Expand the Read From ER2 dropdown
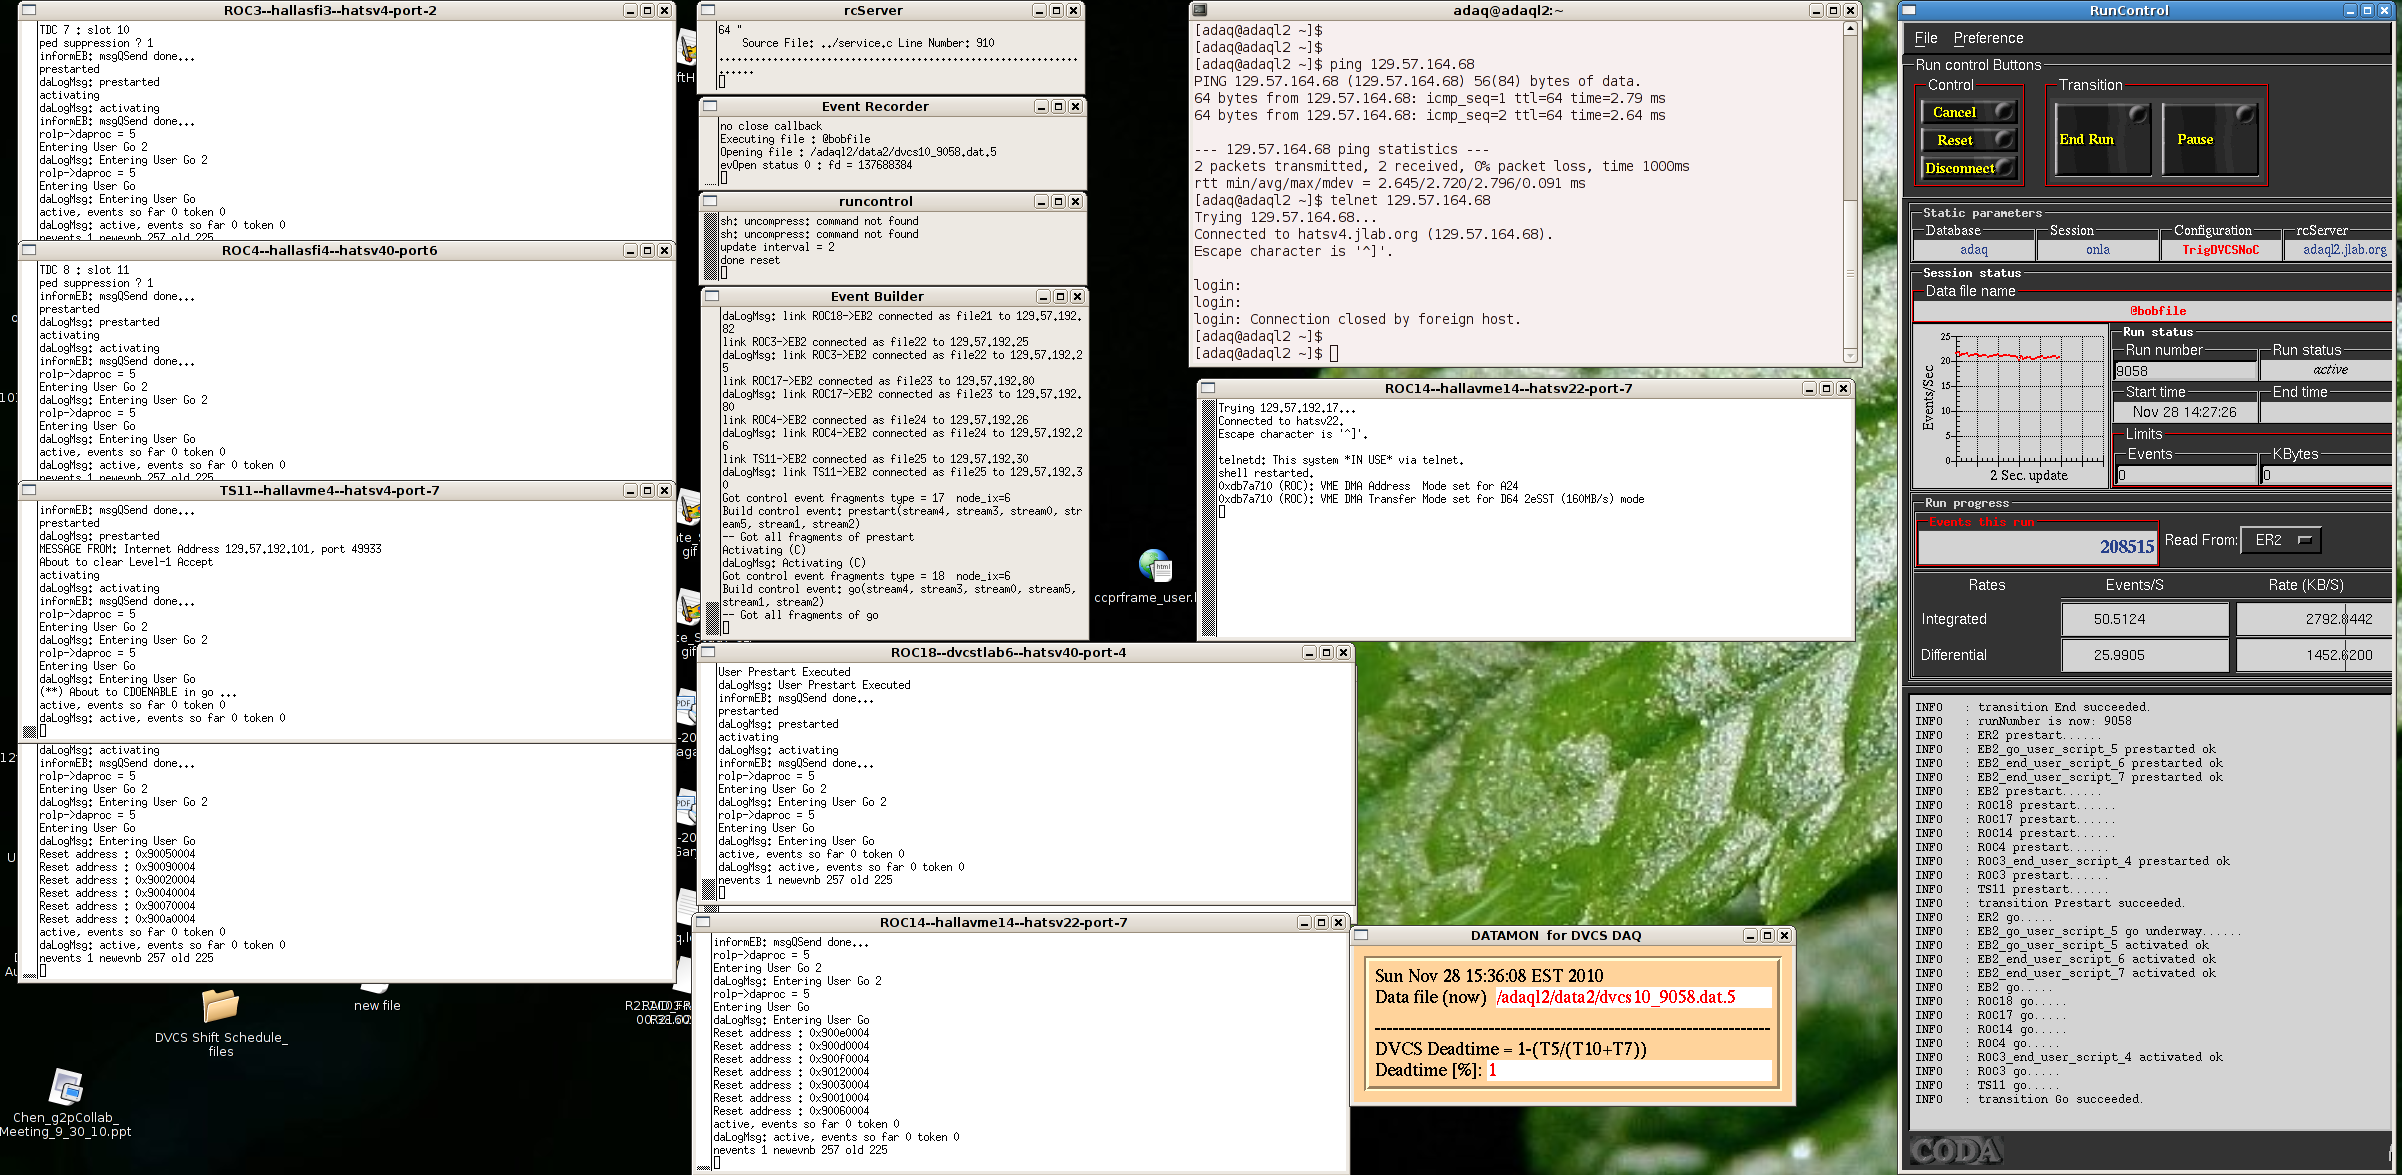 (x=2280, y=540)
